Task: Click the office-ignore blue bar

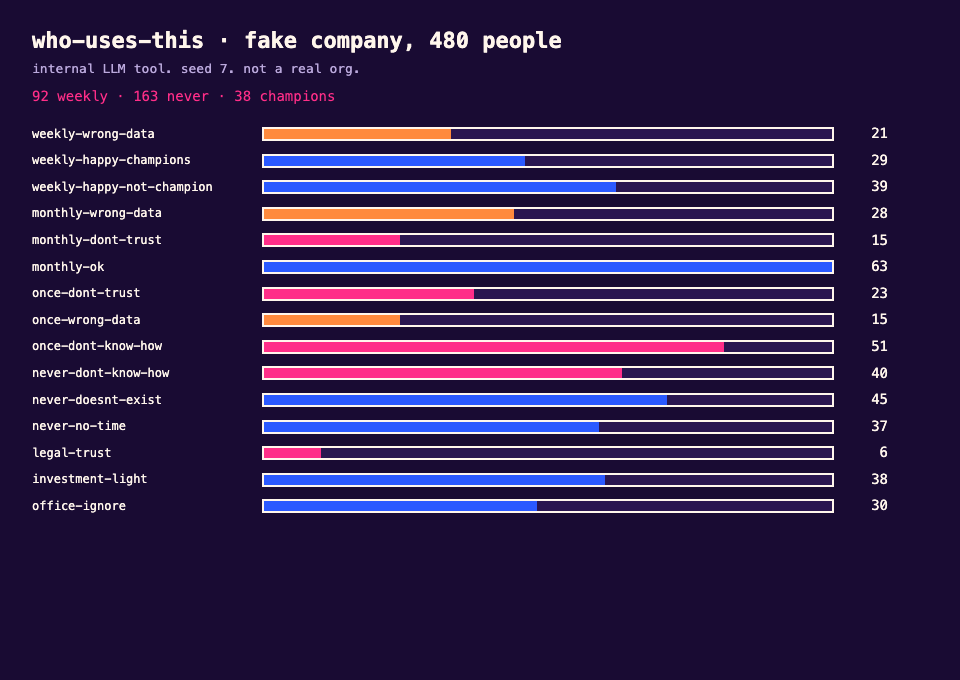Action: [x=400, y=506]
